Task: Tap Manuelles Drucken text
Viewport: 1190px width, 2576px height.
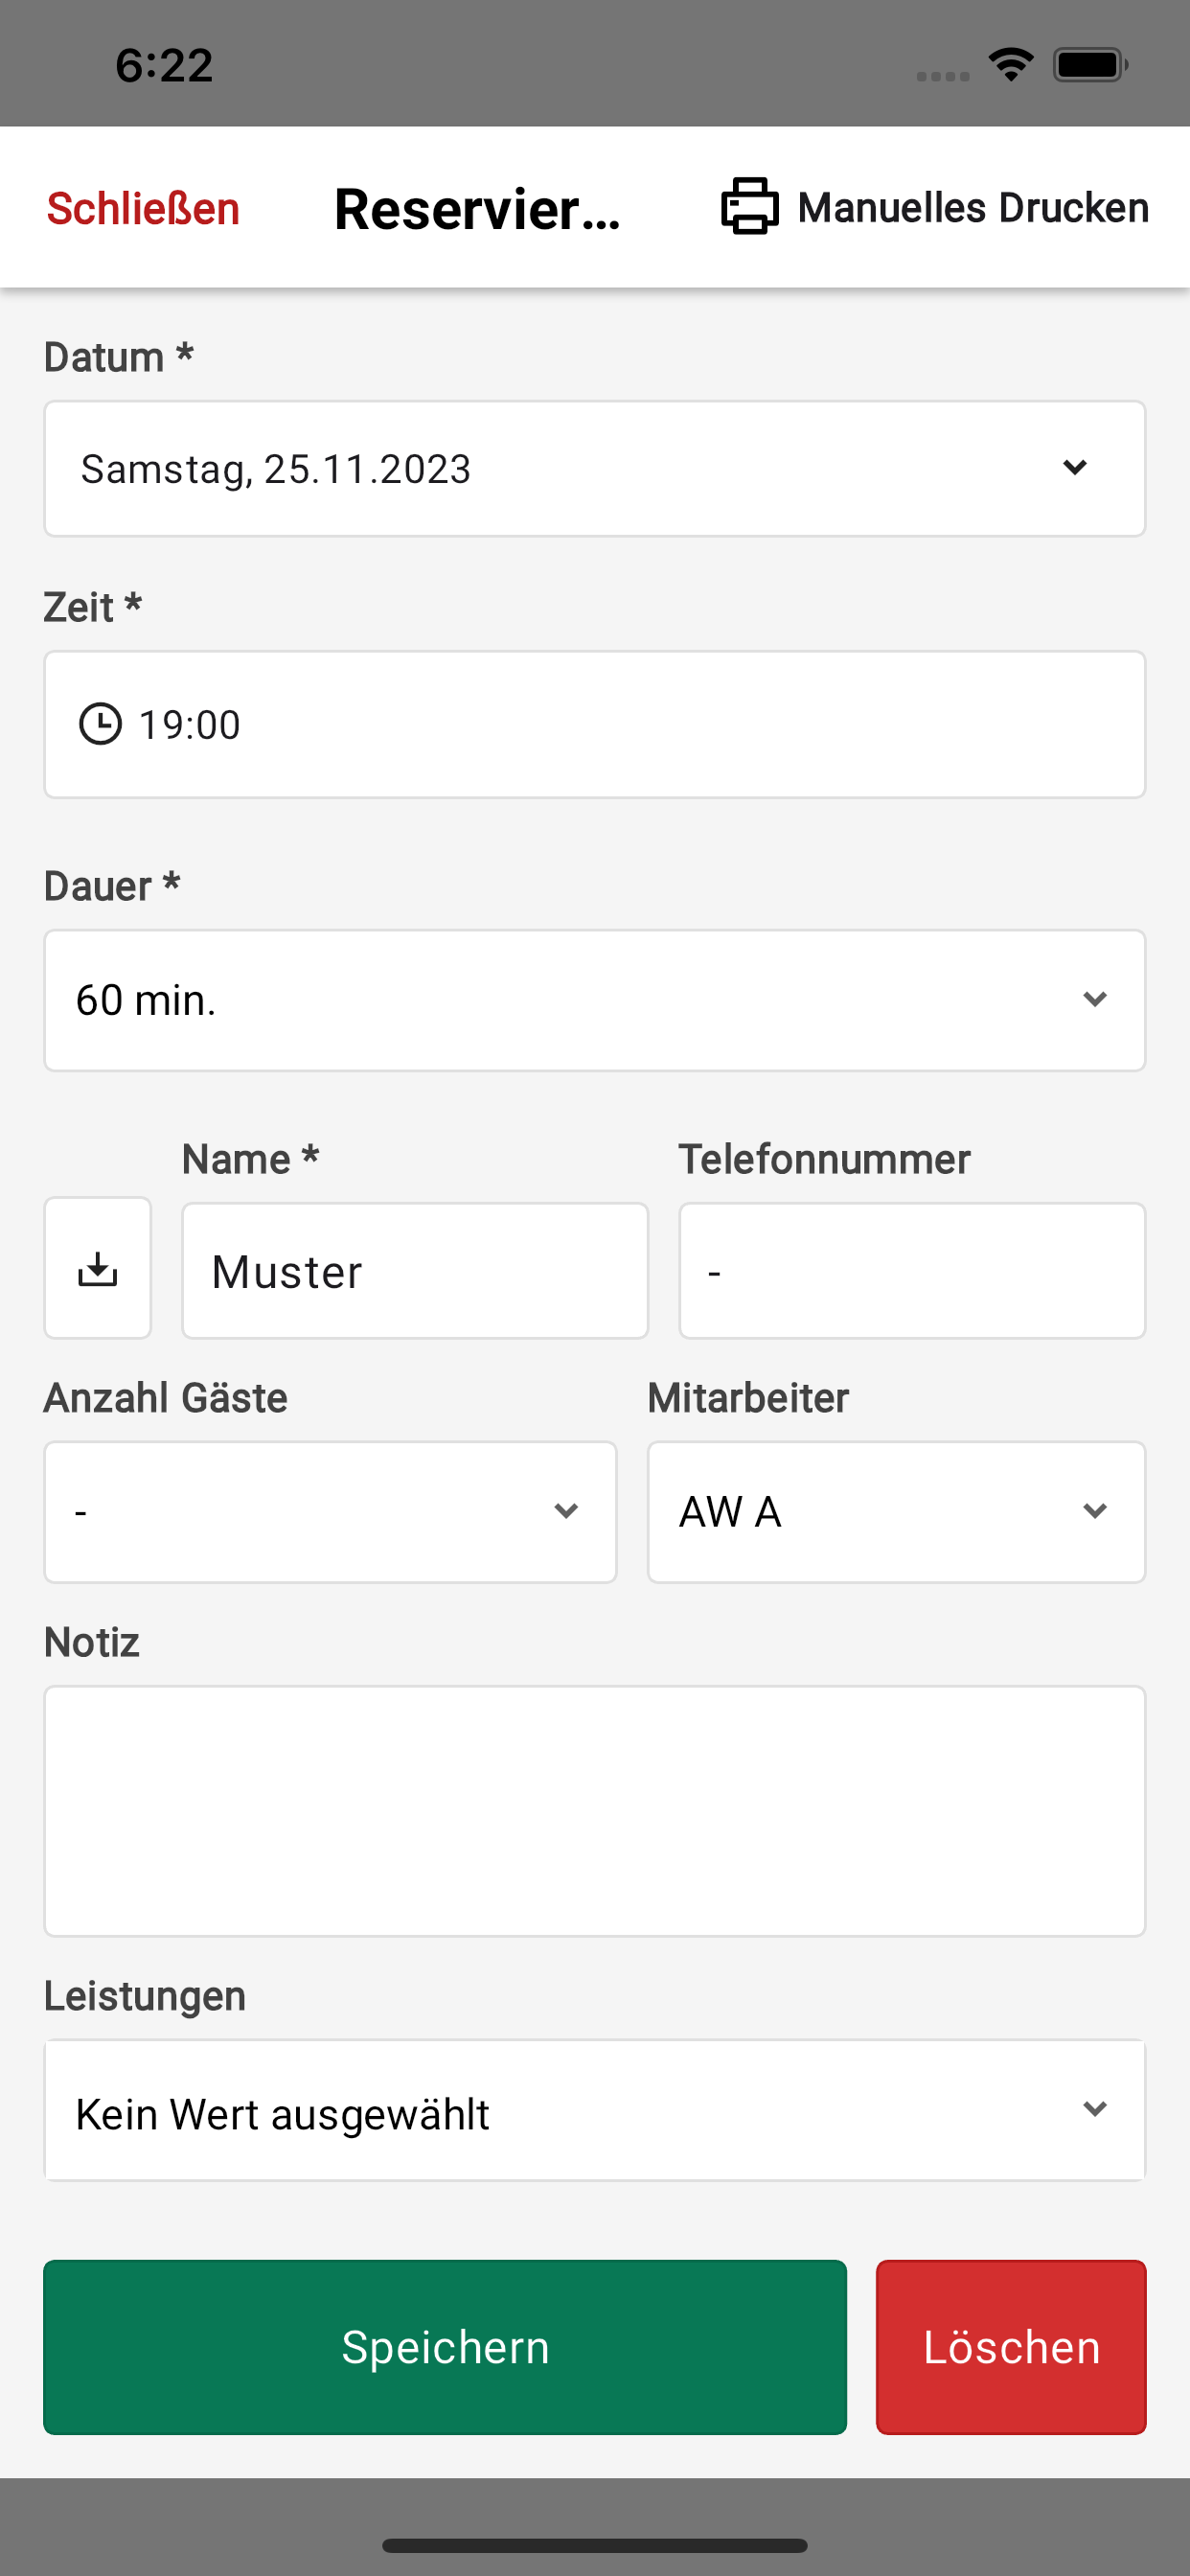Action: coord(973,208)
